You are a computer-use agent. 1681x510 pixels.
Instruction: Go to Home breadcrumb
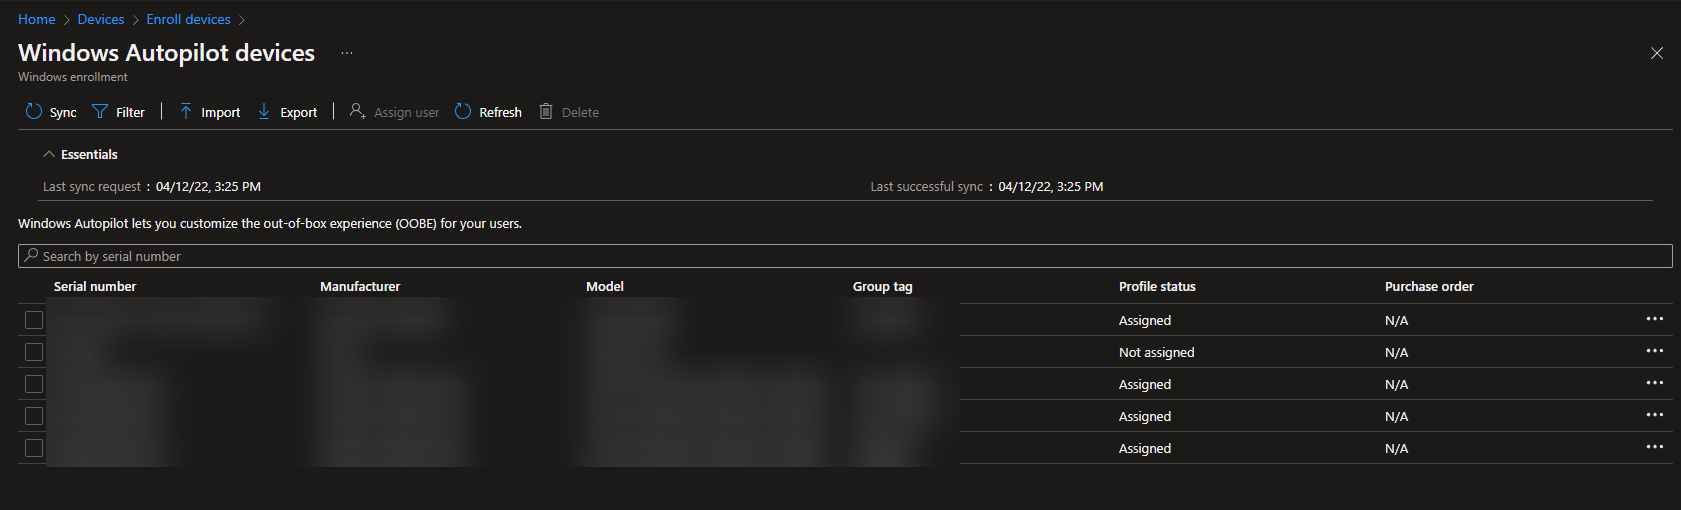tap(37, 19)
